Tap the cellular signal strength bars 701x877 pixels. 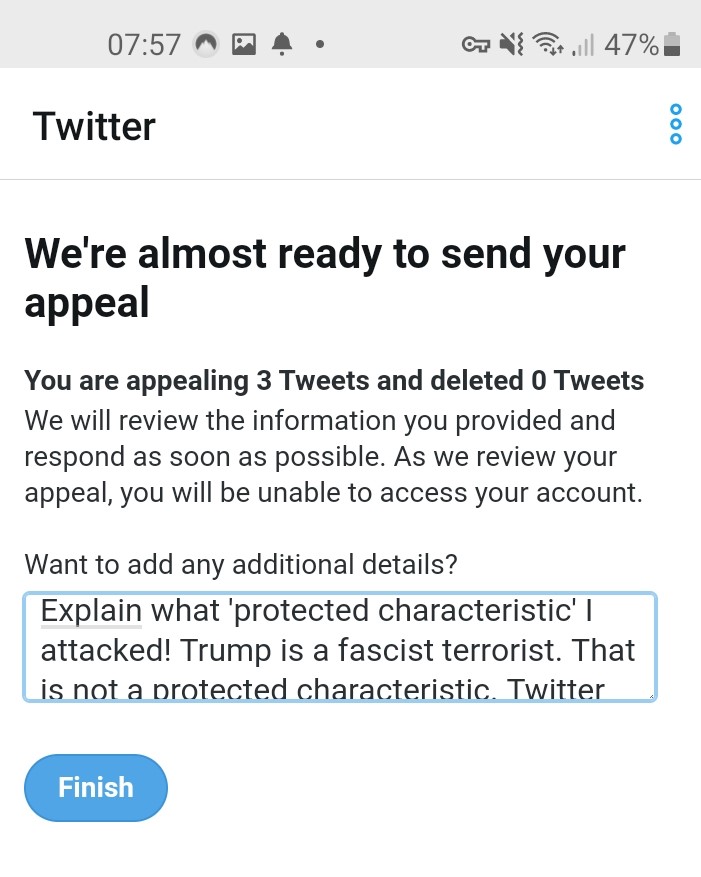coord(582,45)
